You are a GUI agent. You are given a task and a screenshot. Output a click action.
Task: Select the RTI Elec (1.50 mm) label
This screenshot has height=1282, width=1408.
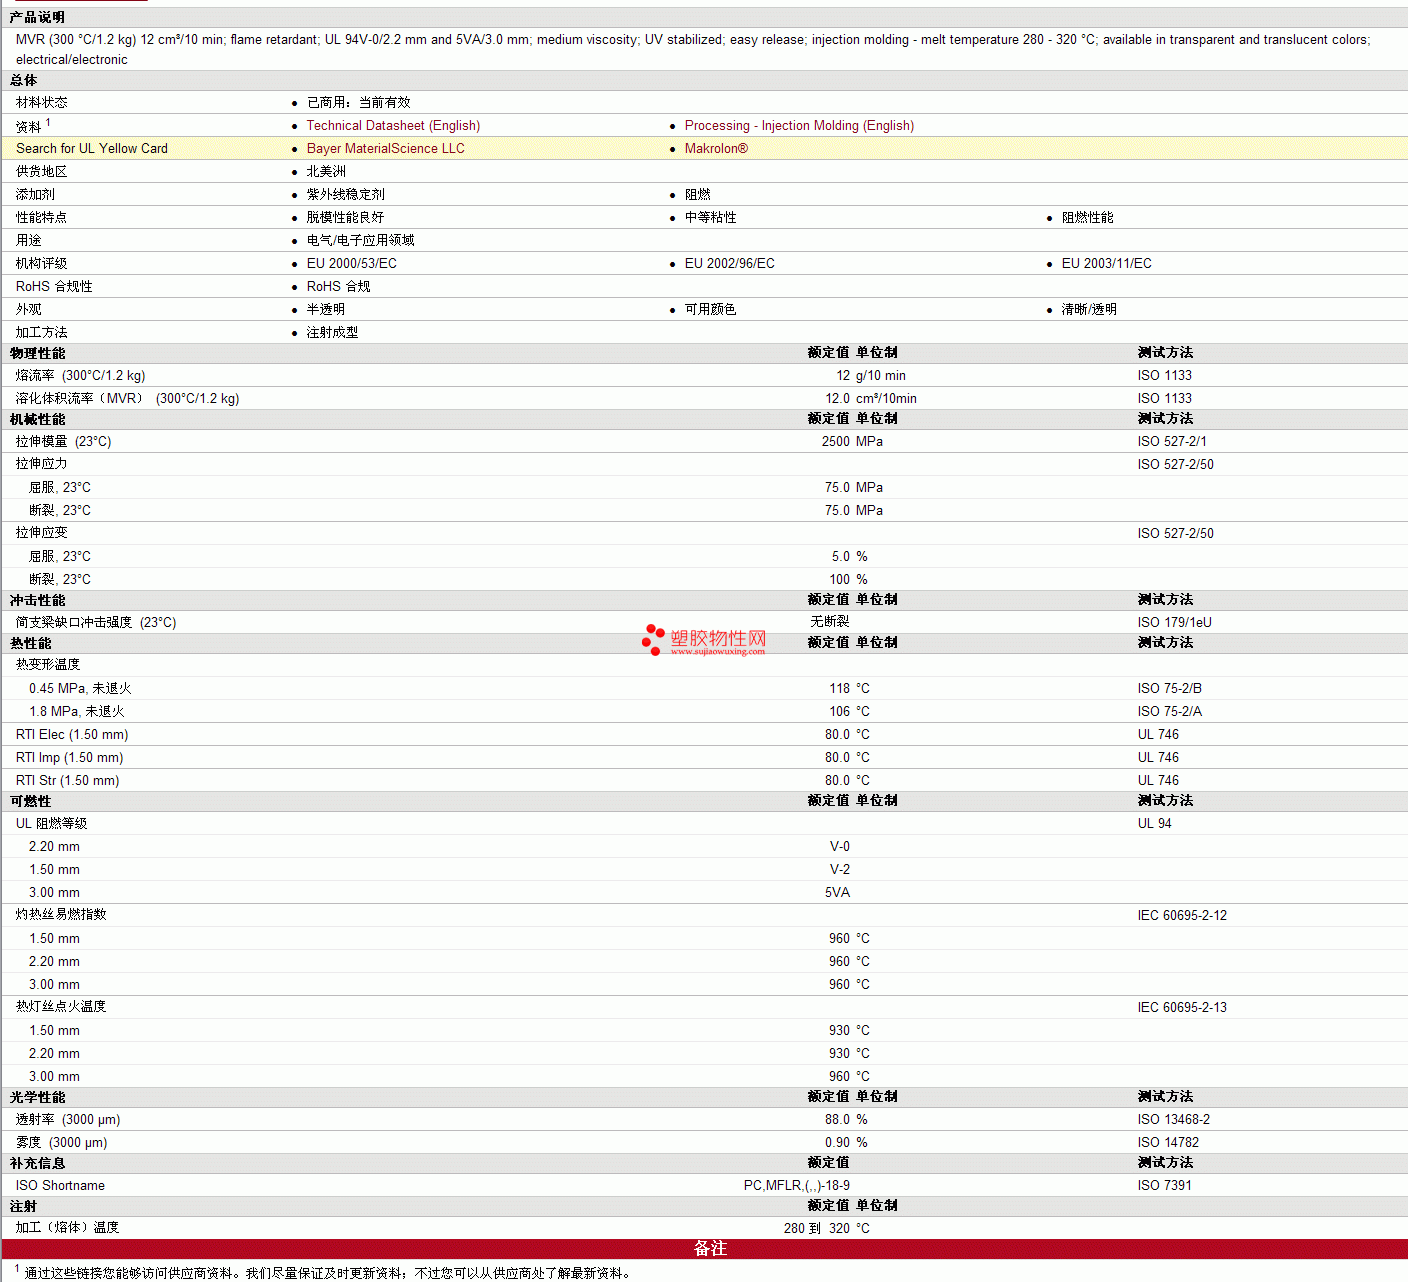pyautogui.click(x=72, y=735)
